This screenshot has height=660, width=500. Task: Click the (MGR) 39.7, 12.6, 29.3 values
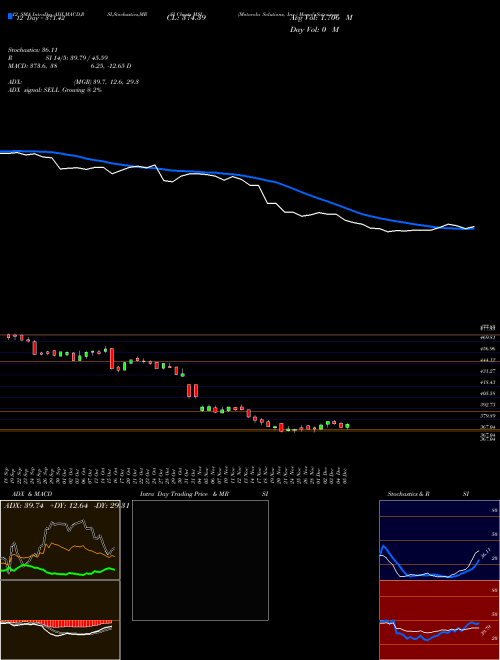(106, 82)
